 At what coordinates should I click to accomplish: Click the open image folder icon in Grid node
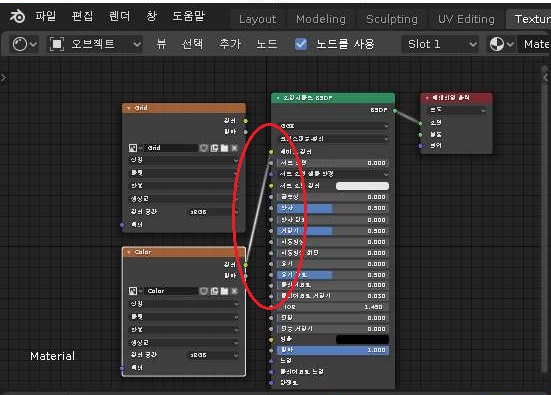click(224, 148)
